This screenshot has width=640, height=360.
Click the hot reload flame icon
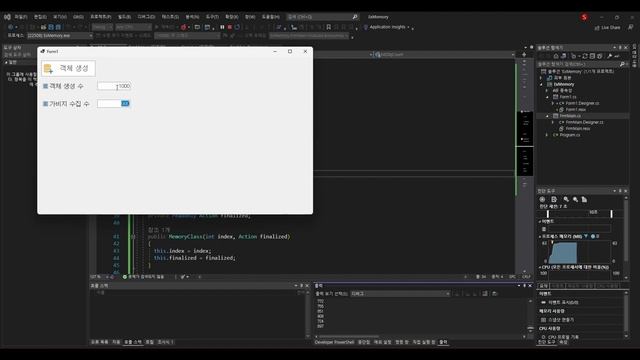[183, 27]
